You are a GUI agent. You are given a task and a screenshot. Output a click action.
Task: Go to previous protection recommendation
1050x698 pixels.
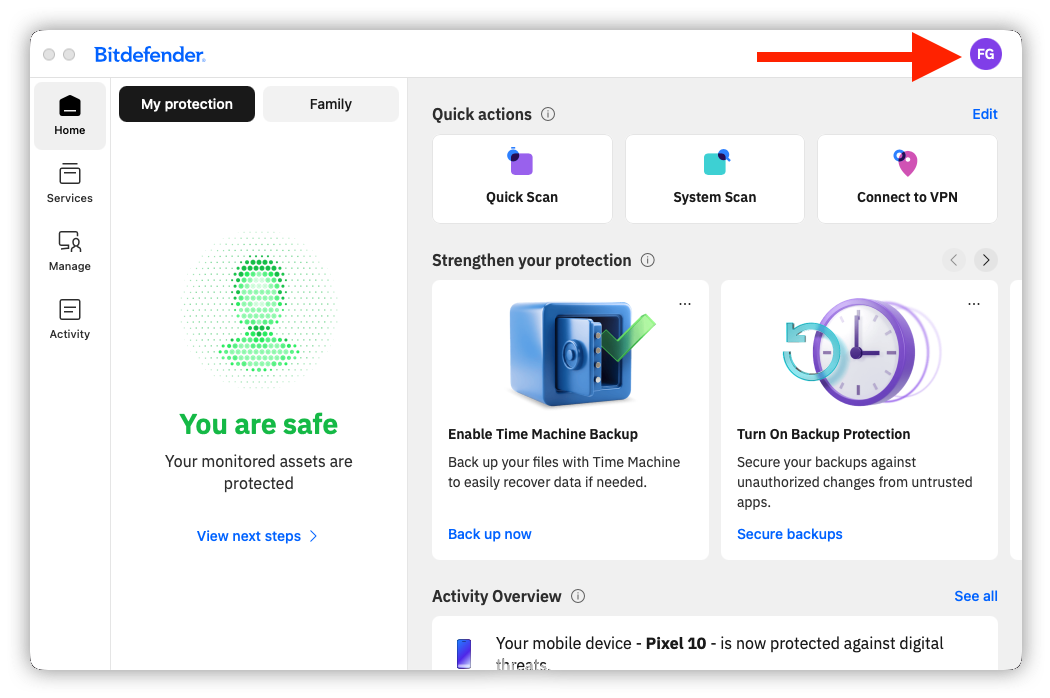coord(954,260)
